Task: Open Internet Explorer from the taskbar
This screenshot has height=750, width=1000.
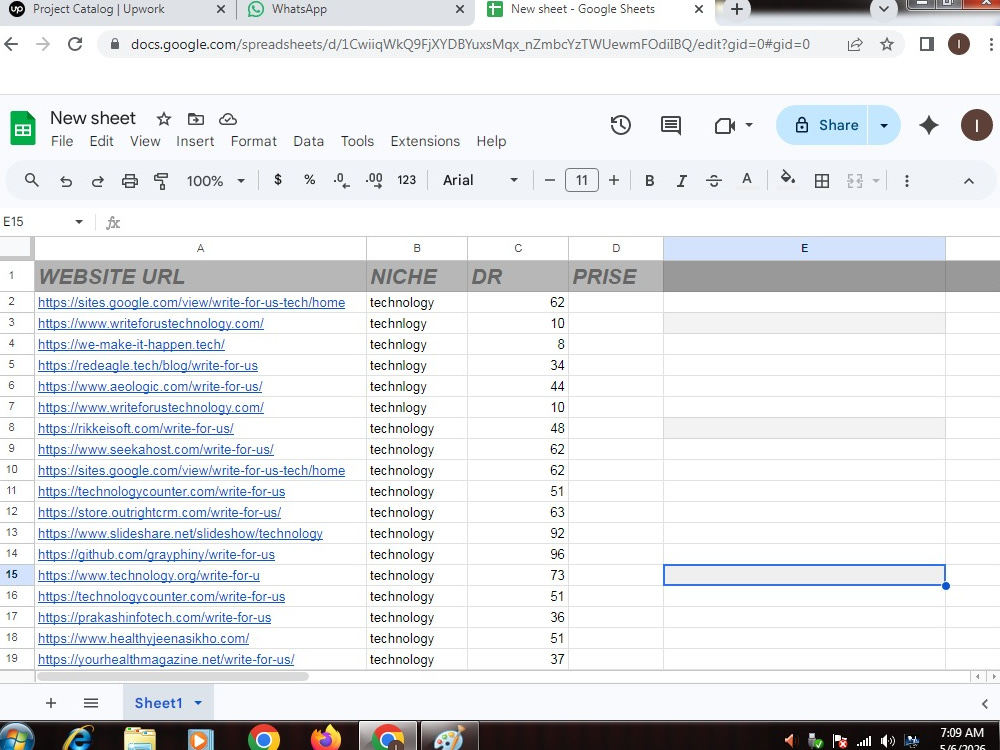Action: coord(78,739)
